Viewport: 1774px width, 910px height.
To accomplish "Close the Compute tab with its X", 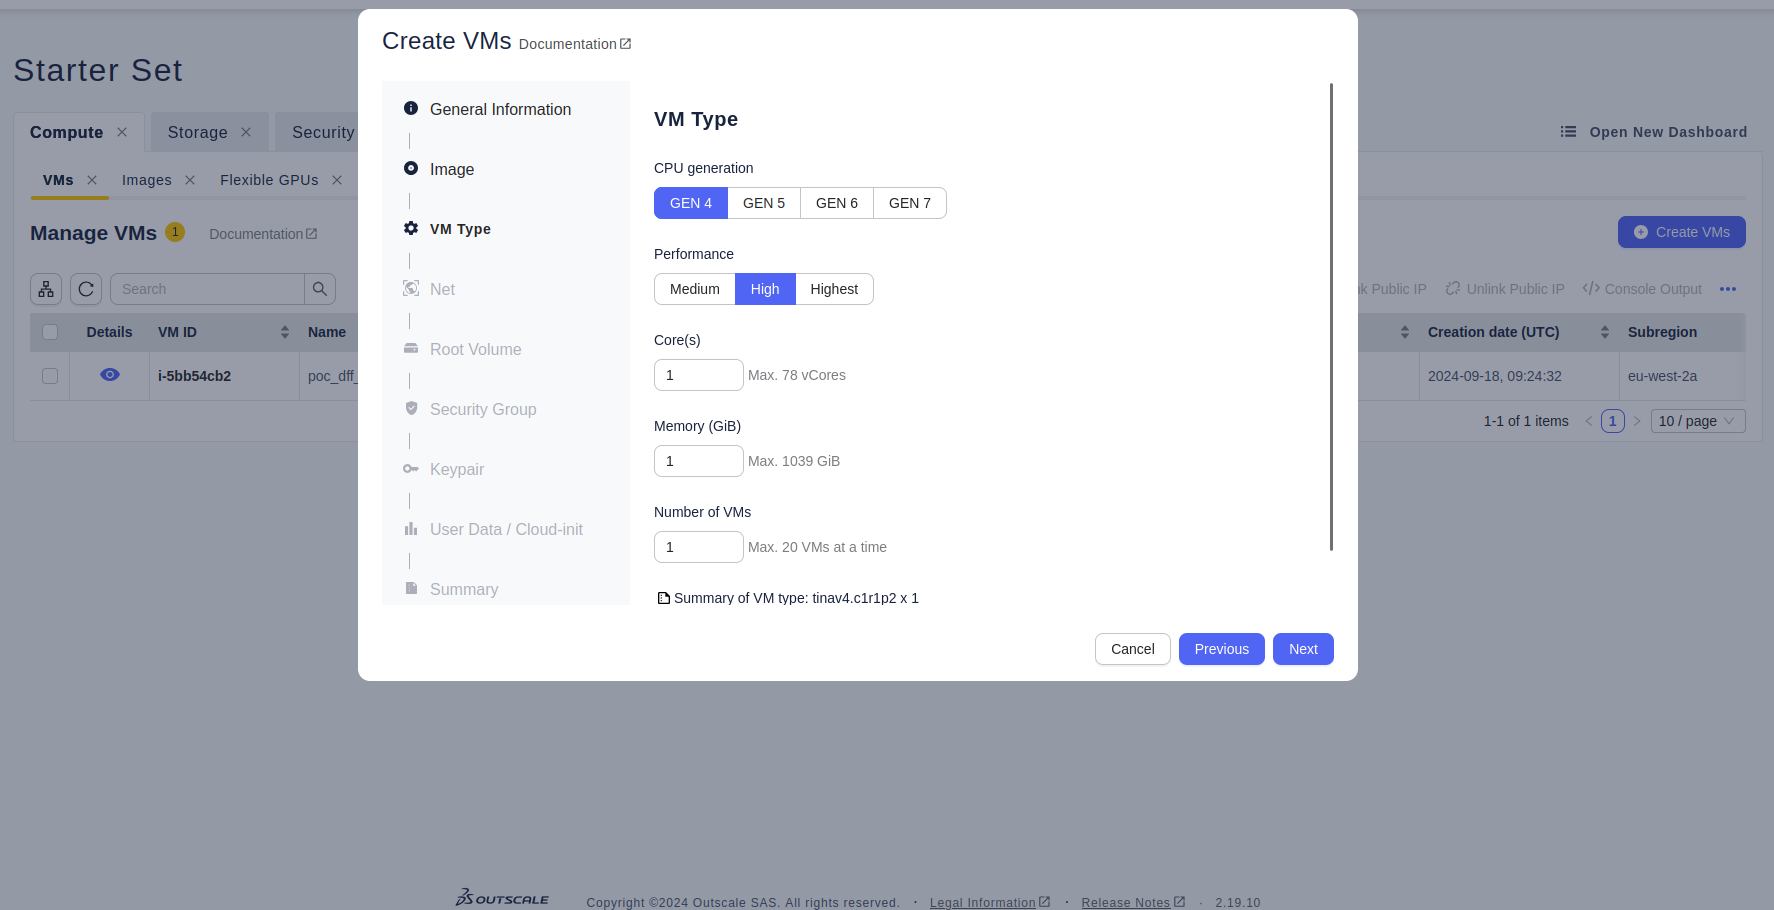I will tap(122, 132).
